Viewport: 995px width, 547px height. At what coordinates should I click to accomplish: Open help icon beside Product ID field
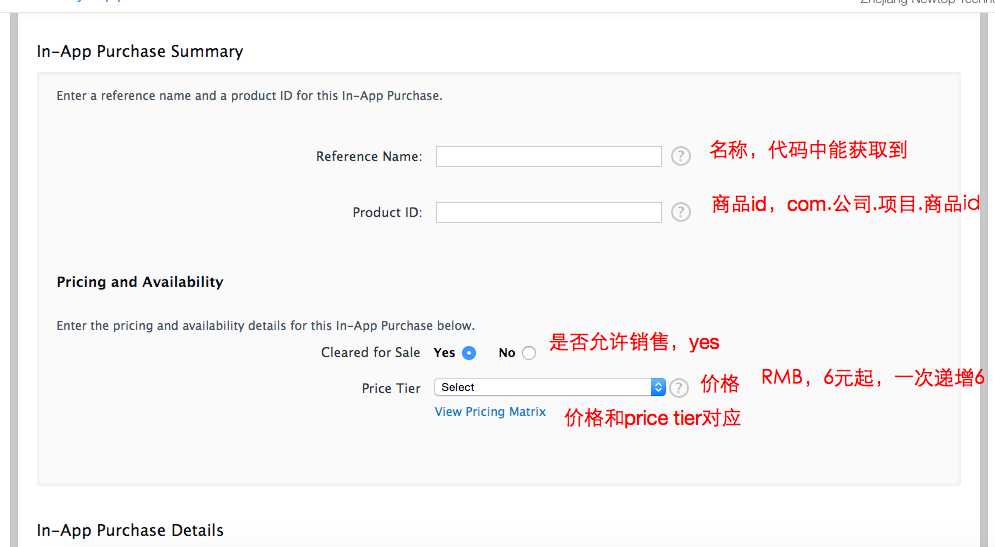click(x=681, y=212)
